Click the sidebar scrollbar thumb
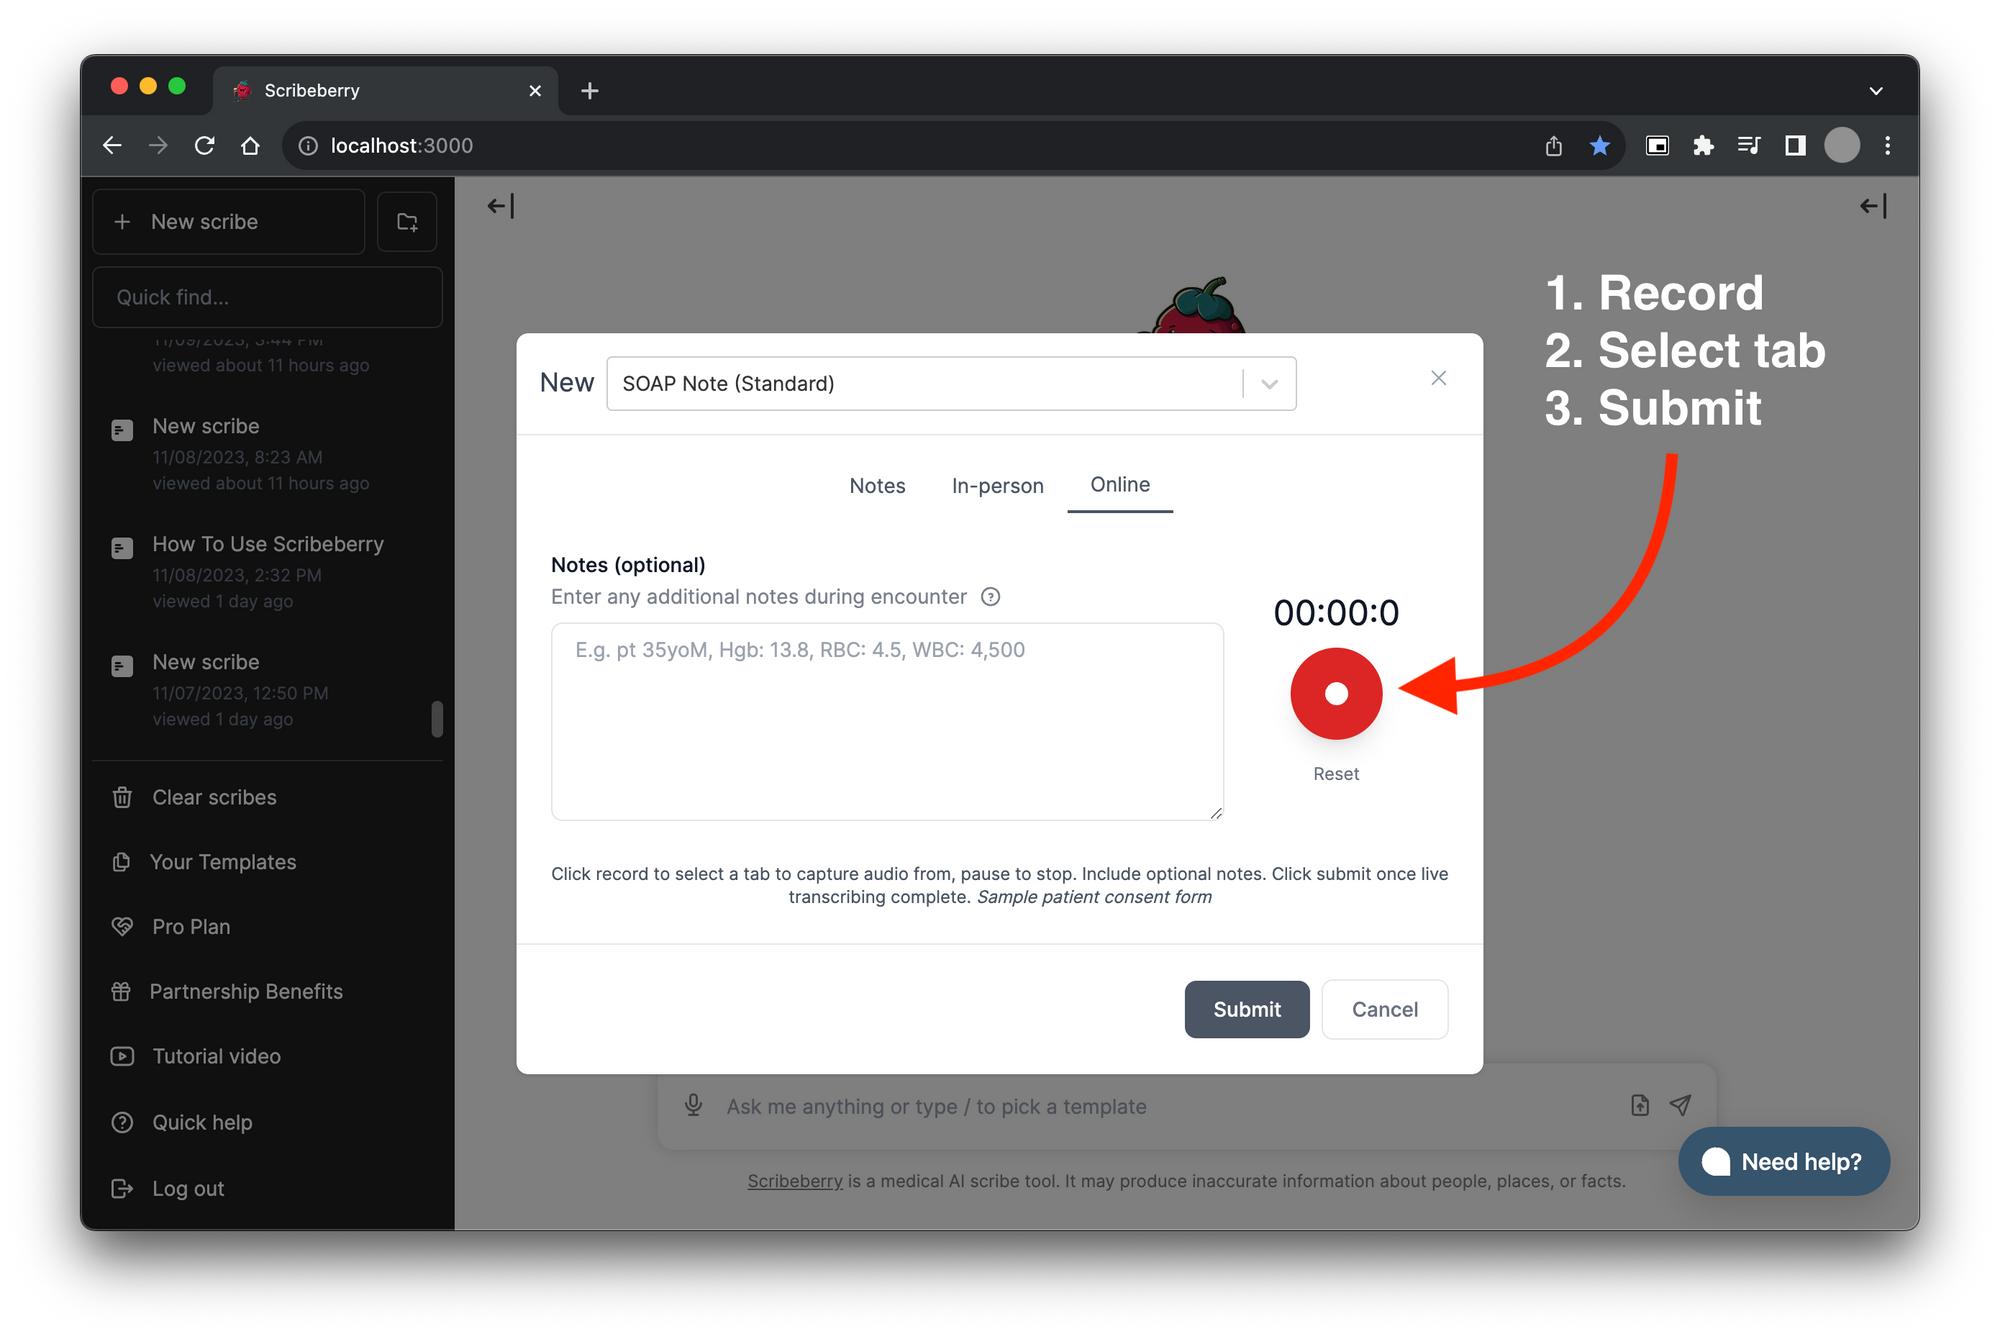The height and width of the screenshot is (1337, 2000). [437, 718]
